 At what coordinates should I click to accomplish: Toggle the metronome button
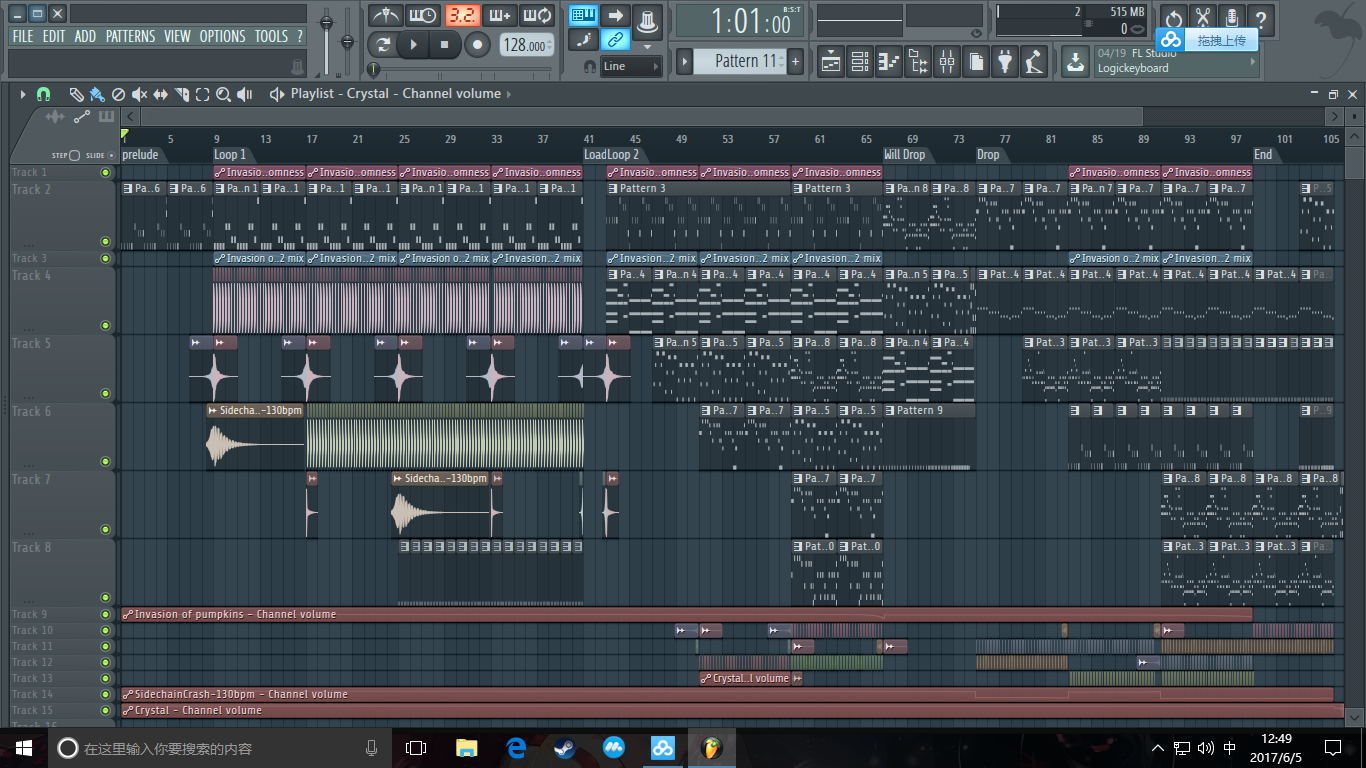385,16
